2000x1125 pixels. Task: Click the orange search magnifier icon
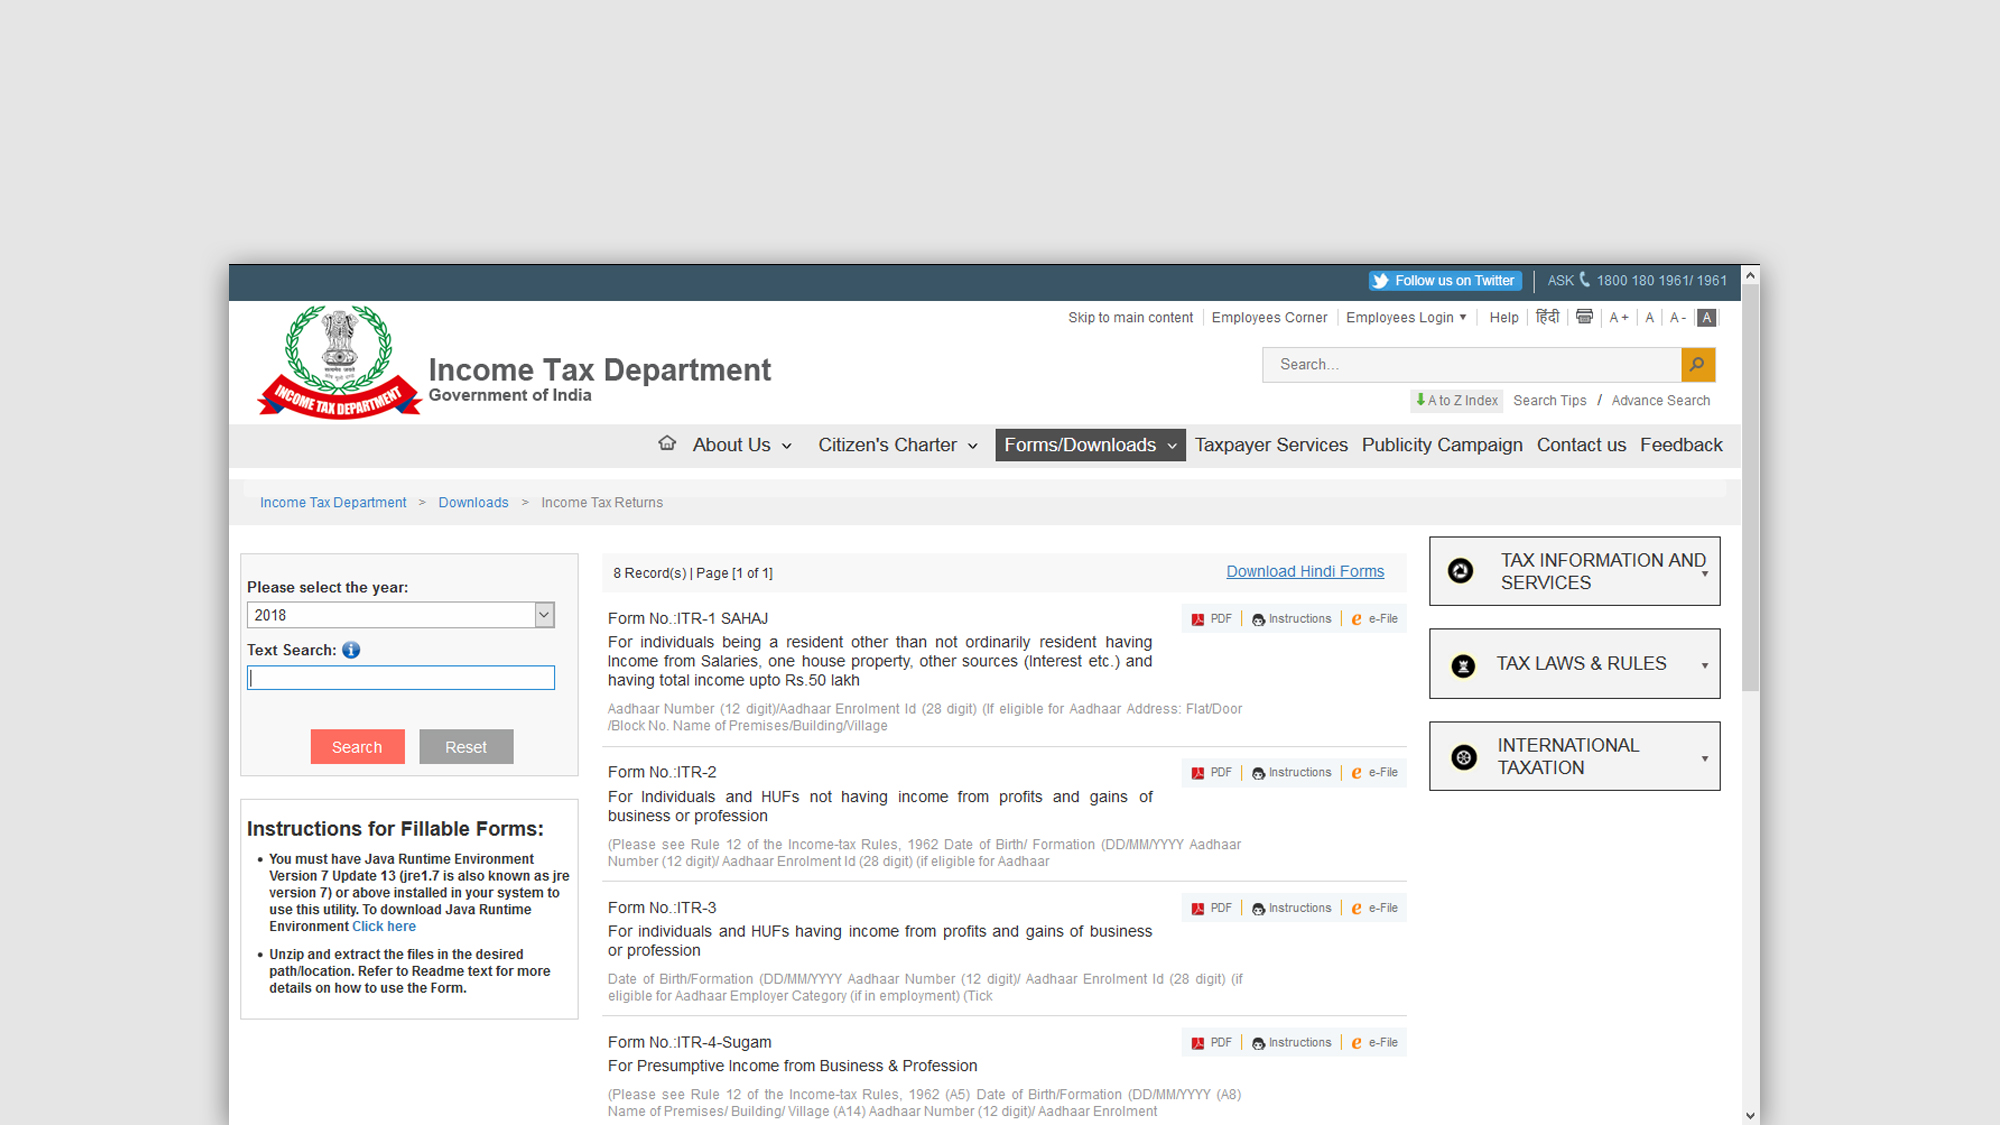(x=1697, y=365)
